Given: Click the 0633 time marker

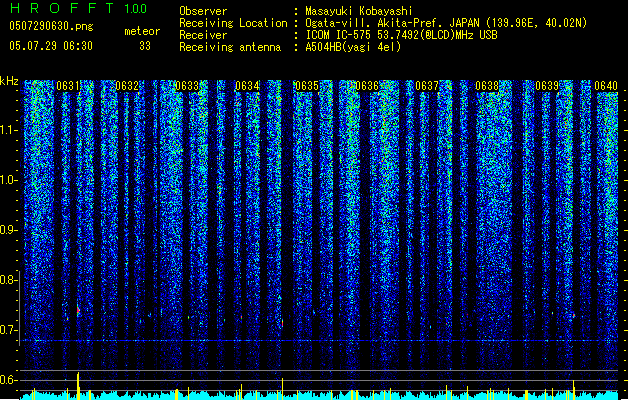Looking at the screenshot, I should [x=187, y=86].
